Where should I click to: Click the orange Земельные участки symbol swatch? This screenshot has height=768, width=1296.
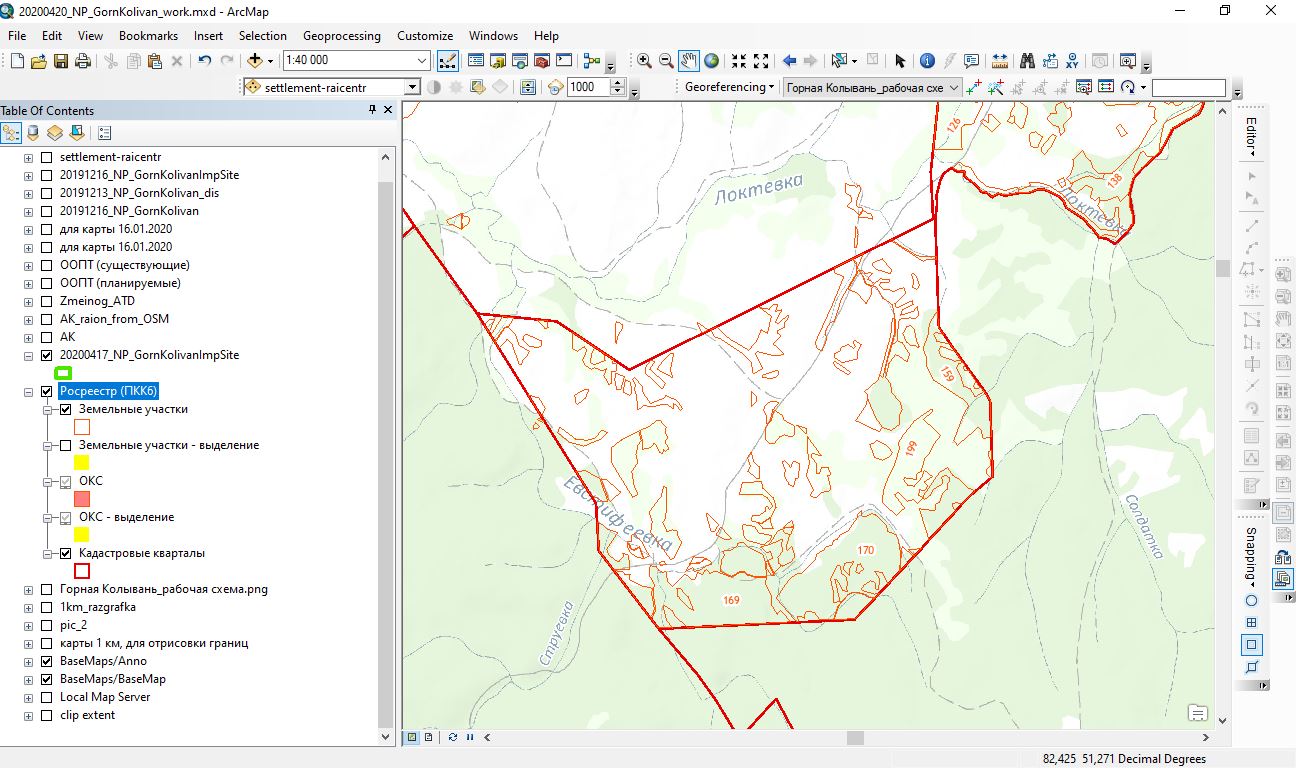click(x=82, y=427)
